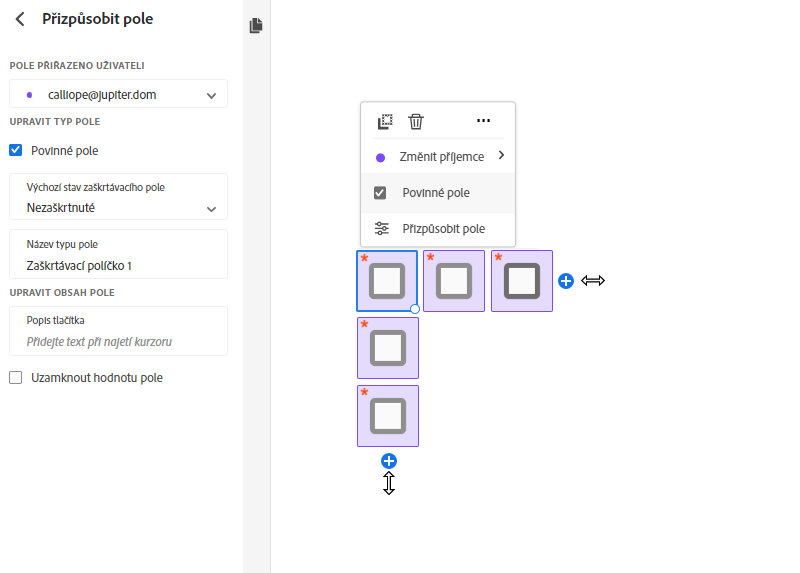Select Změnit příjemce menu entry
This screenshot has height=573, width=800.
click(x=442, y=157)
